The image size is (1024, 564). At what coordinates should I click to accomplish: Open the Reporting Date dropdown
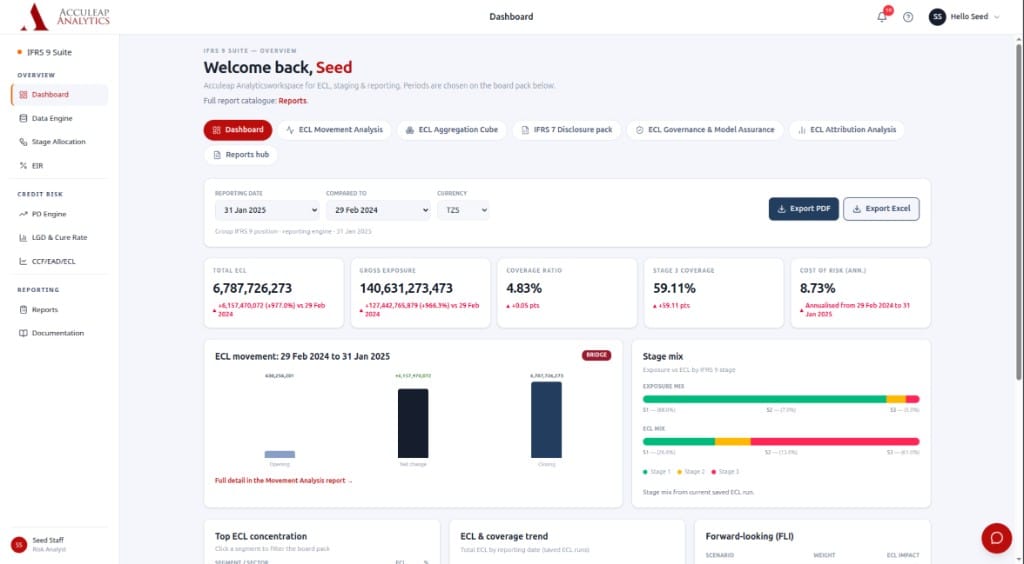tap(267, 210)
